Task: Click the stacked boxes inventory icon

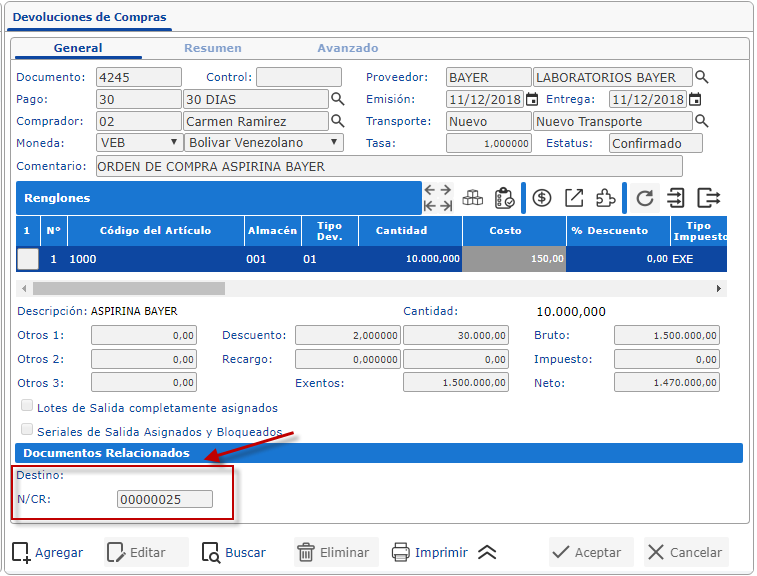Action: 472,198
